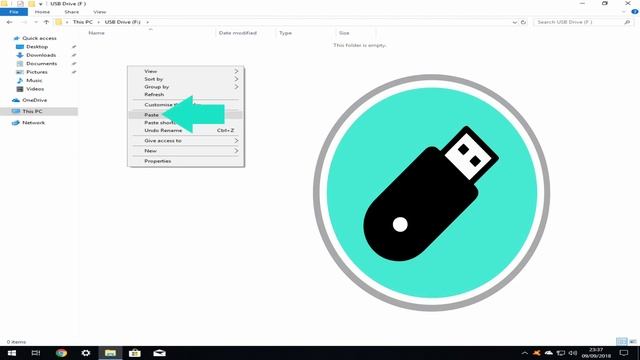Show hidden system tray icons
The width and height of the screenshot is (640, 360).
coord(525,353)
